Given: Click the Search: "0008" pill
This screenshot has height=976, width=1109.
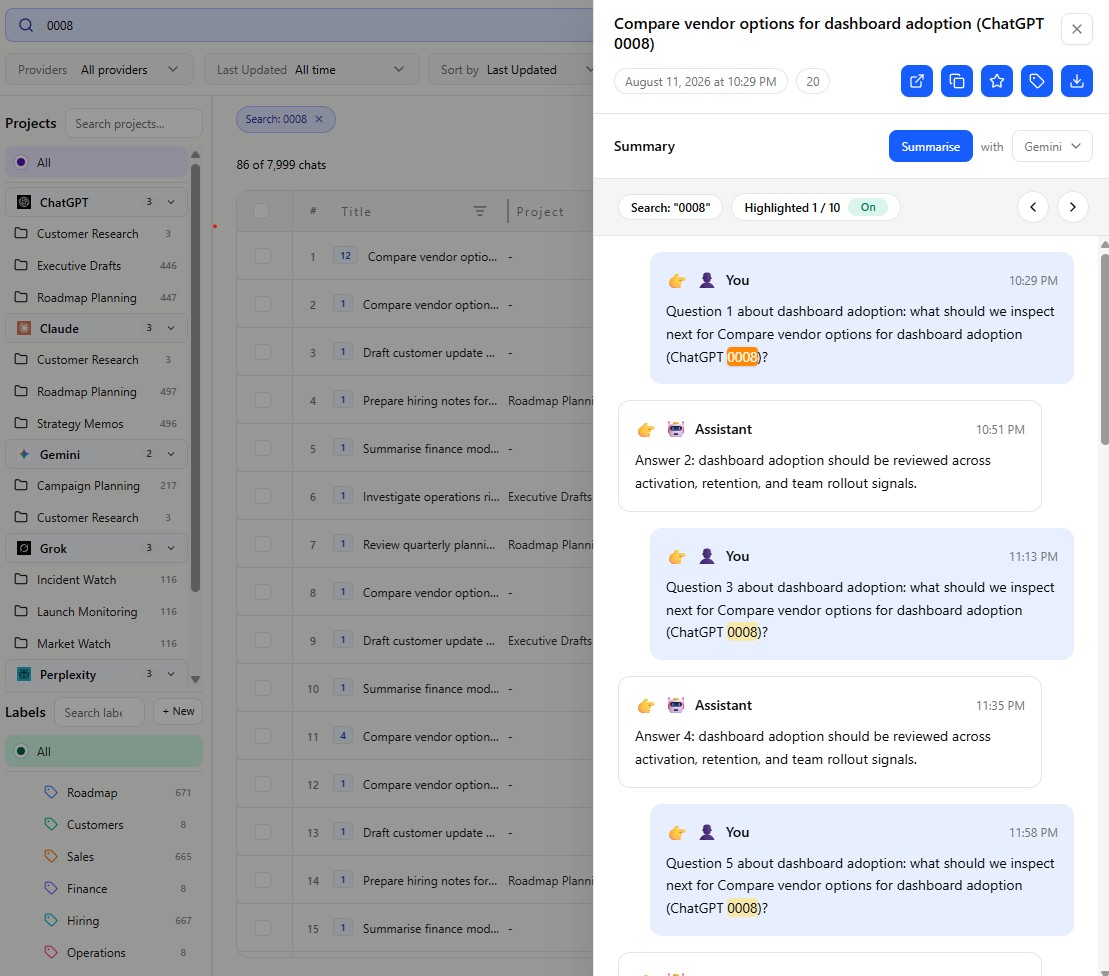Looking at the screenshot, I should [x=670, y=207].
